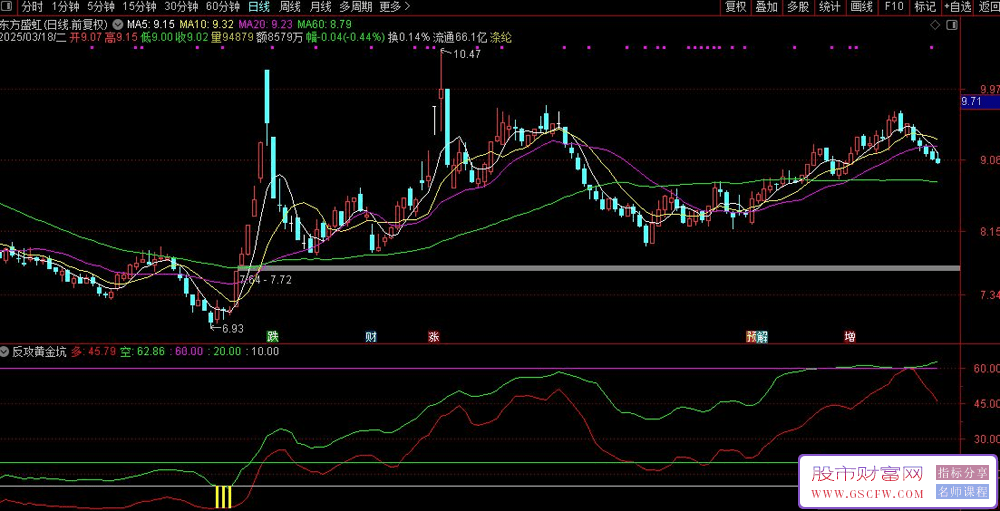Click the 10.47 high price label
Image resolution: width=1000 pixels, height=511 pixels.
[x=467, y=54]
